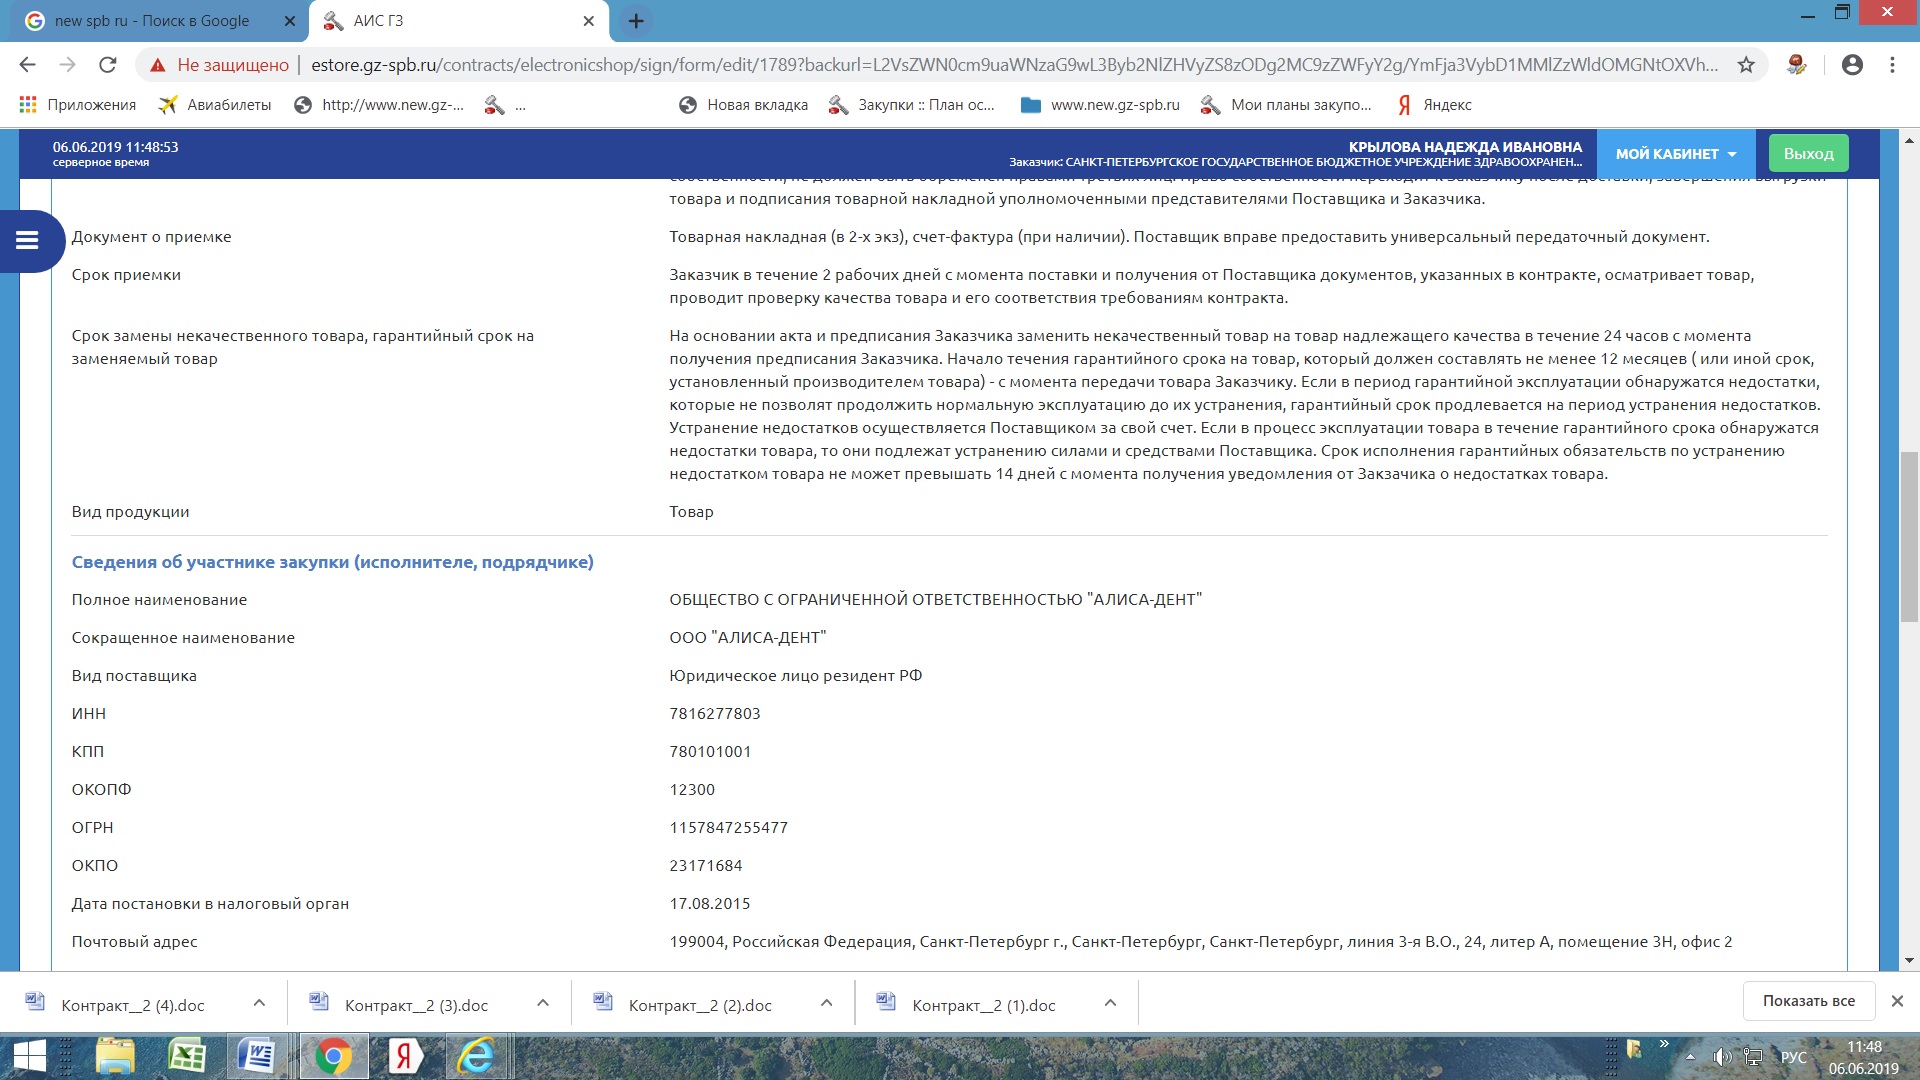Open the Яндекс bookmark

[1435, 105]
